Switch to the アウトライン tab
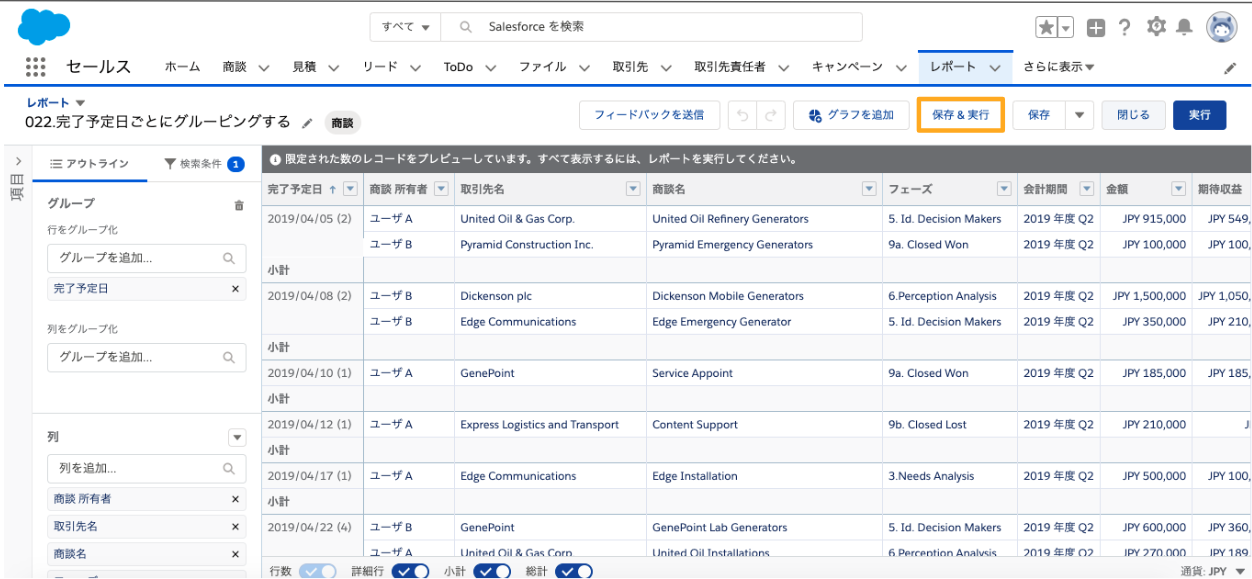 tap(89, 164)
